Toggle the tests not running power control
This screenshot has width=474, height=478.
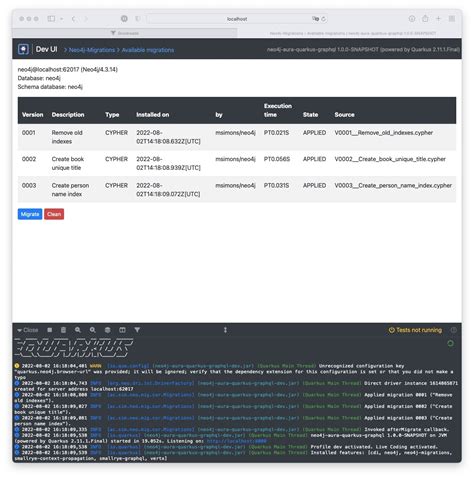click(415, 330)
